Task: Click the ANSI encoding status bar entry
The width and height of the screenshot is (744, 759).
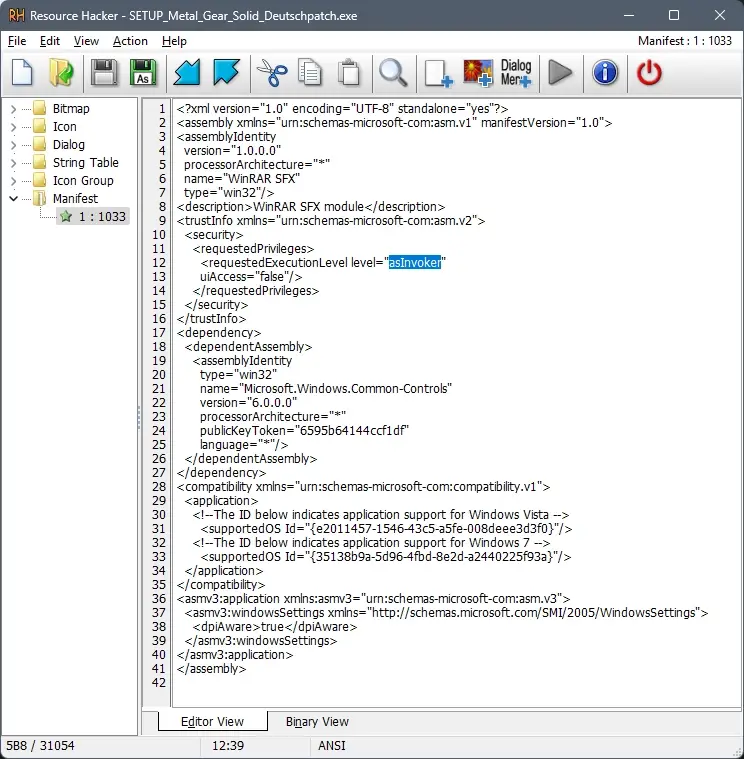Action: pyautogui.click(x=332, y=745)
